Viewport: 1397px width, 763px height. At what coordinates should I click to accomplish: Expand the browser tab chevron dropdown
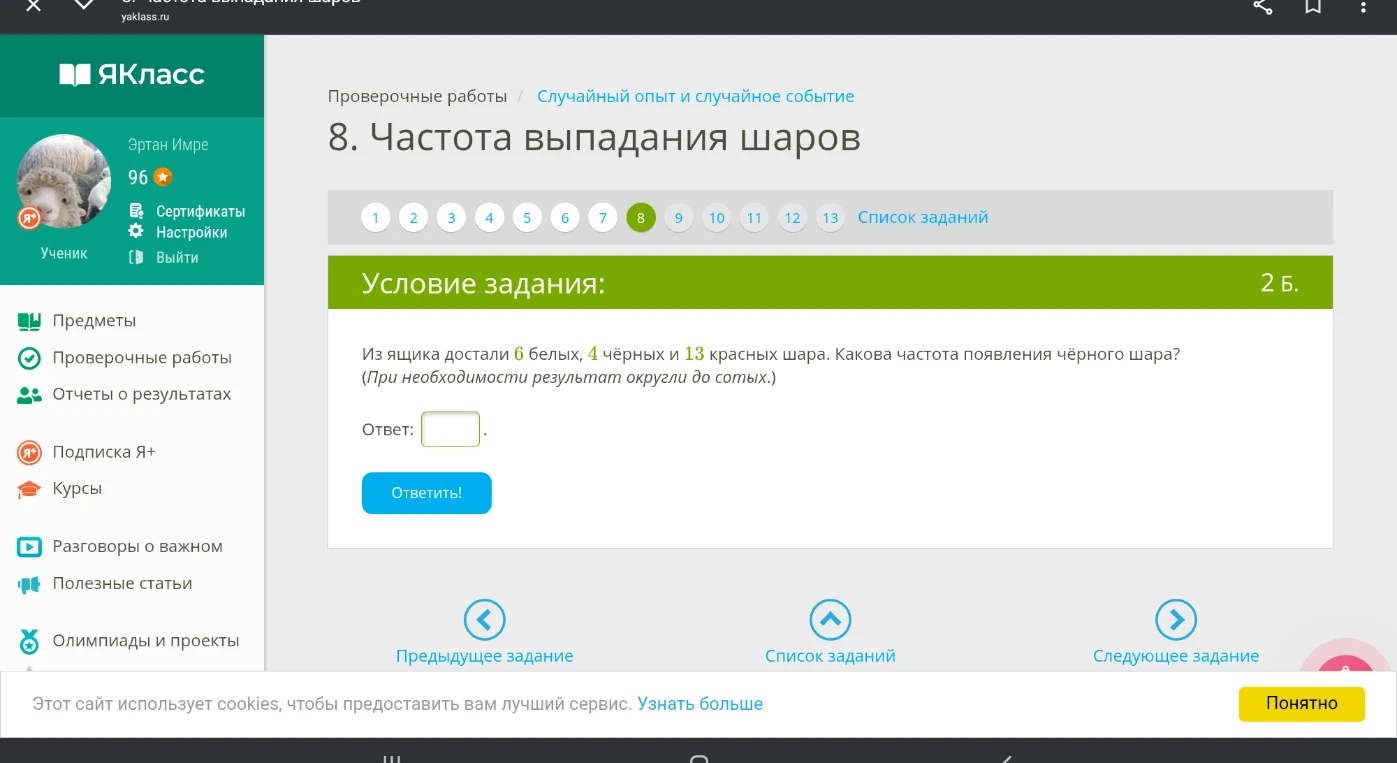(x=84, y=5)
